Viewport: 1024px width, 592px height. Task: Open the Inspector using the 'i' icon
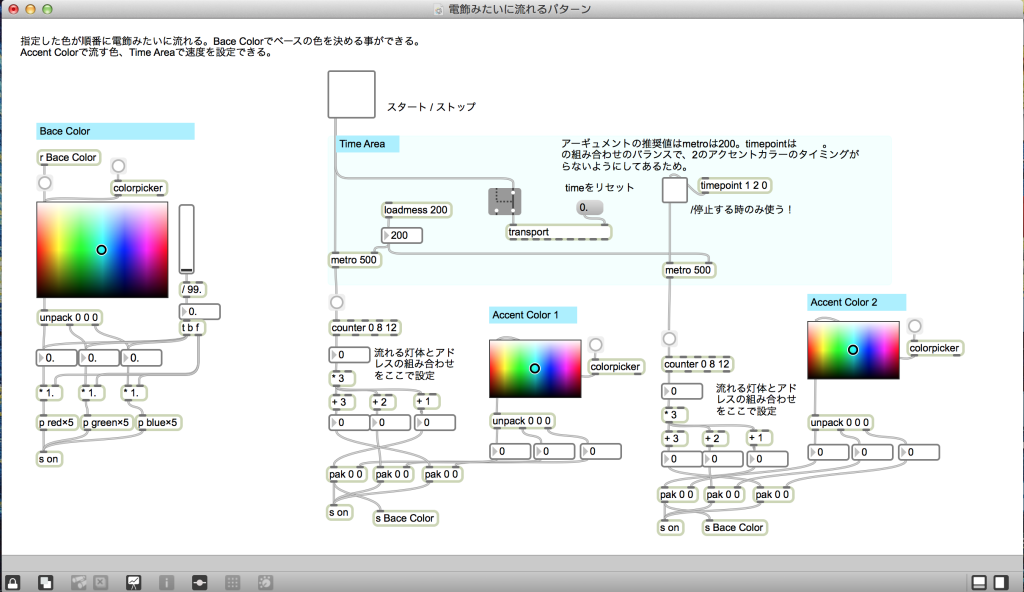point(166,581)
